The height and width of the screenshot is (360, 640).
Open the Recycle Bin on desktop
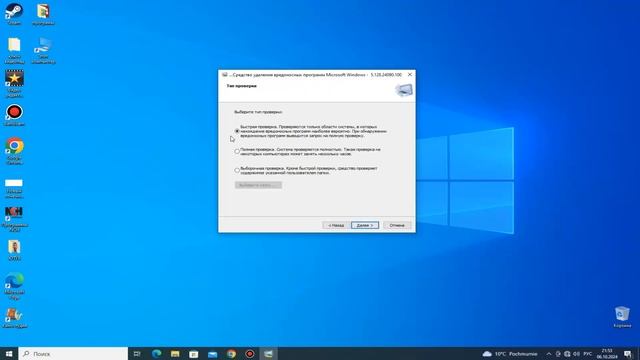pyautogui.click(x=622, y=317)
